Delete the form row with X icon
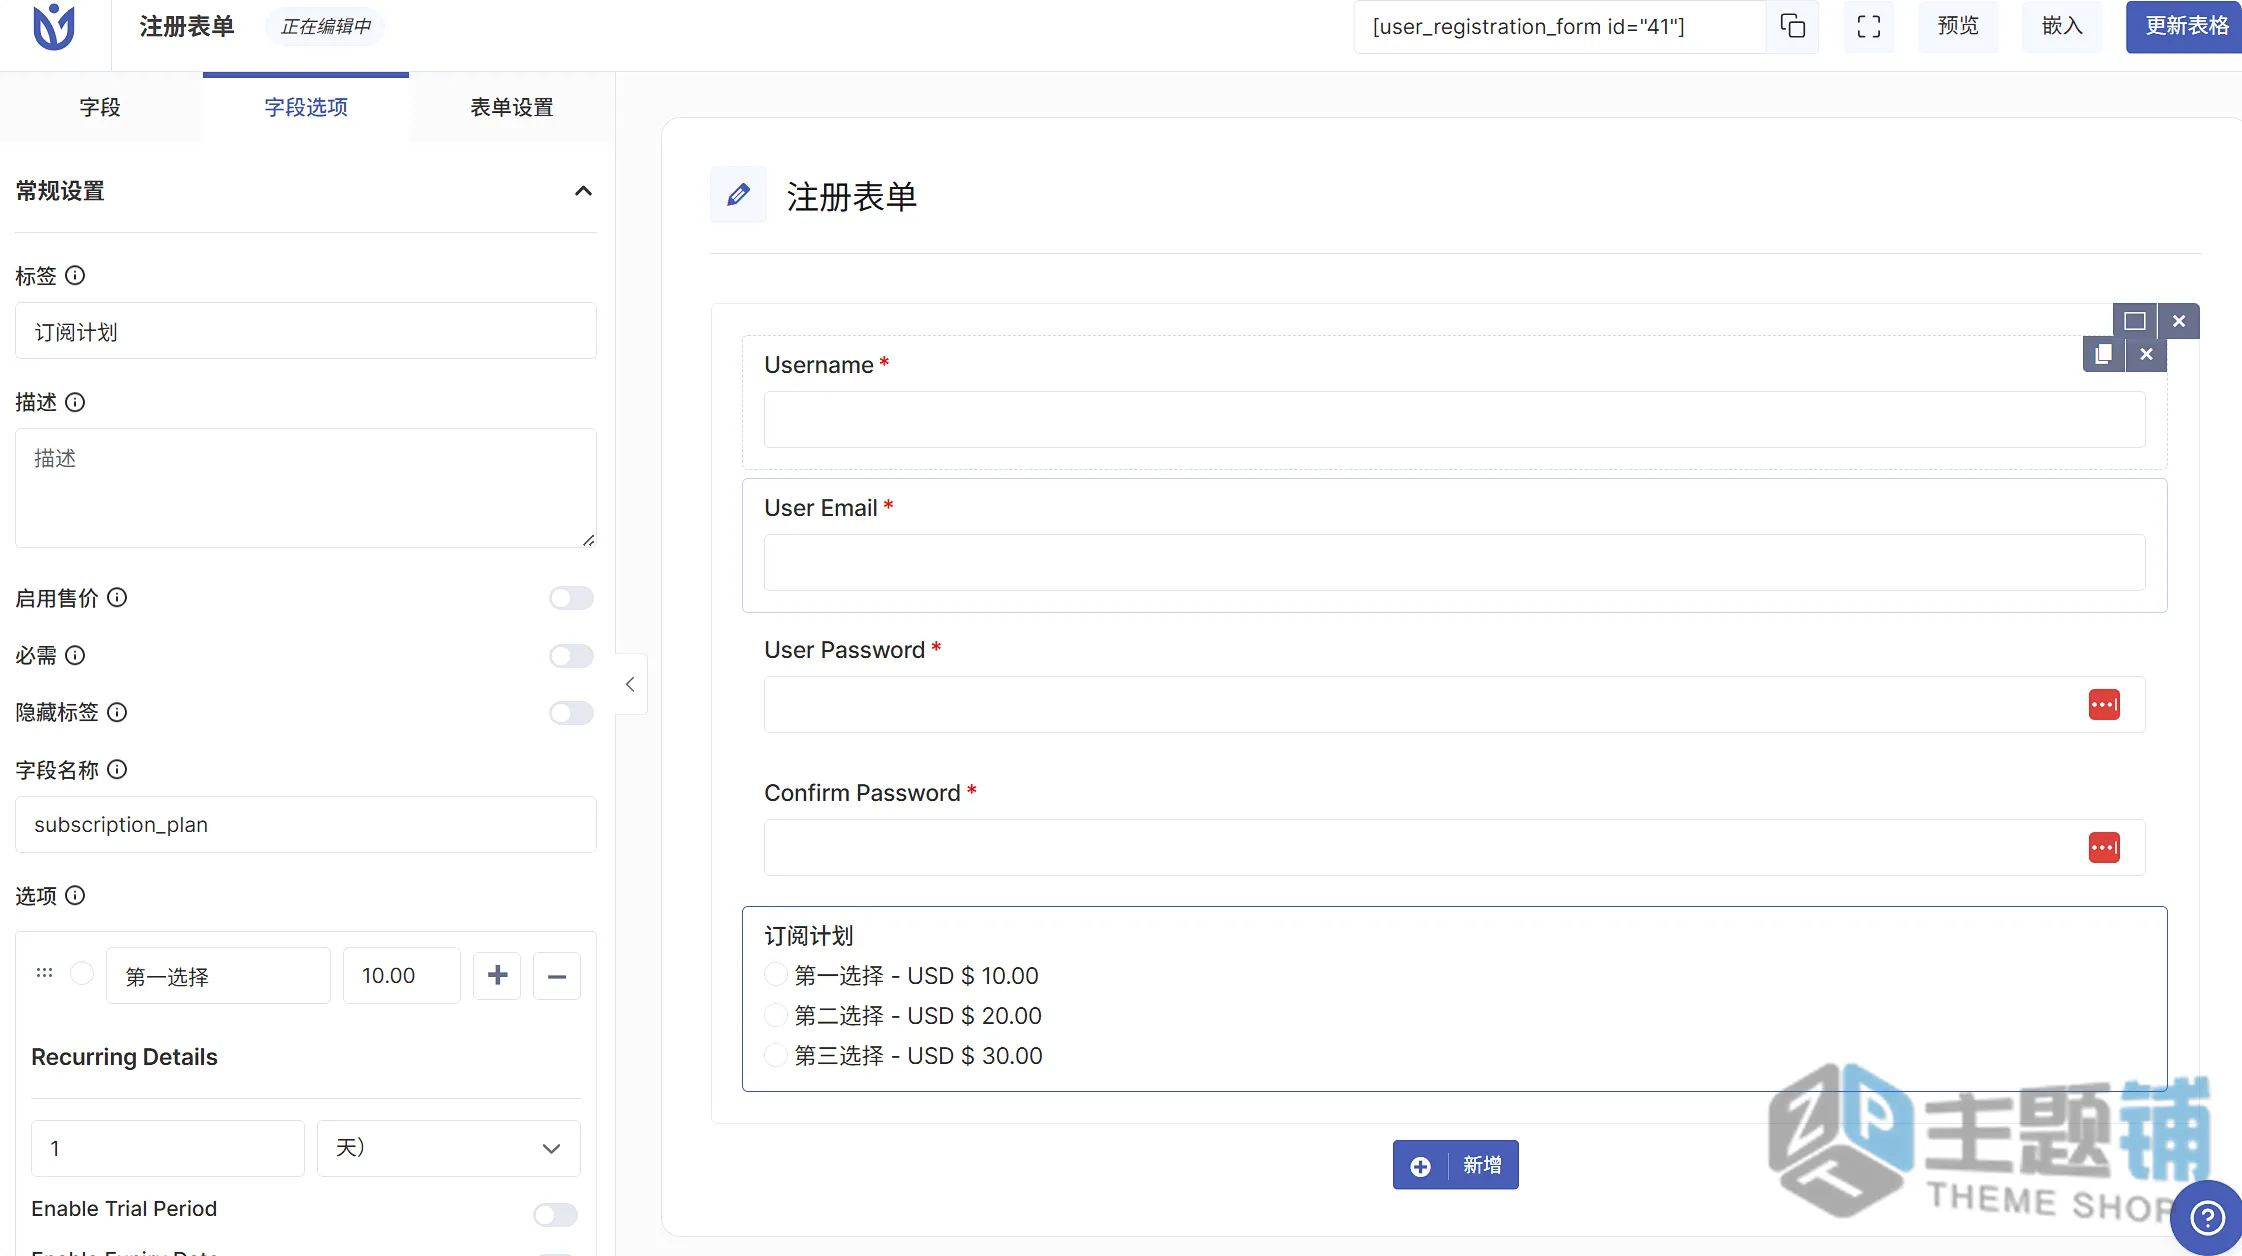2242x1256 pixels. tap(2179, 321)
